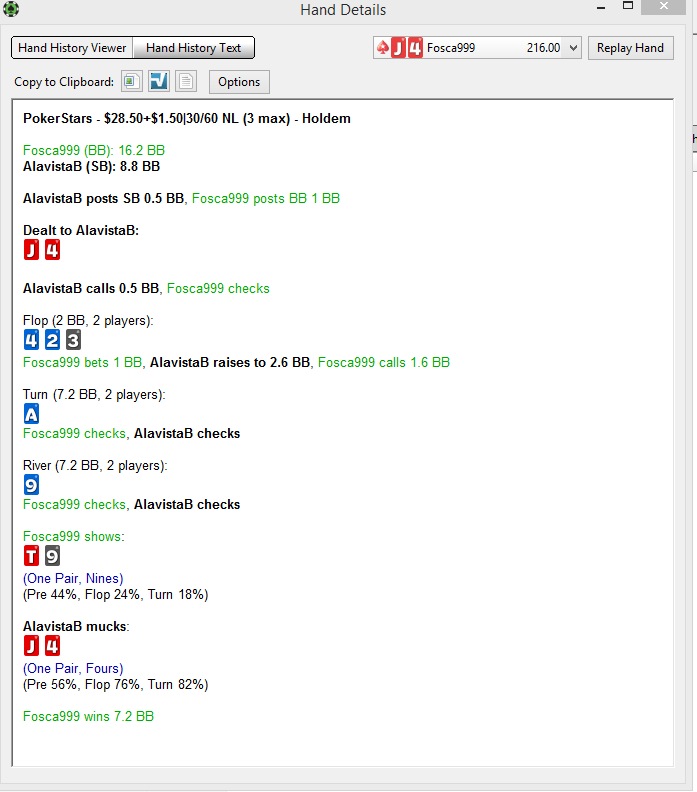Viewport: 697px width, 792px height.
Task: Click the gray Three card on the flop
Action: click(x=73, y=340)
